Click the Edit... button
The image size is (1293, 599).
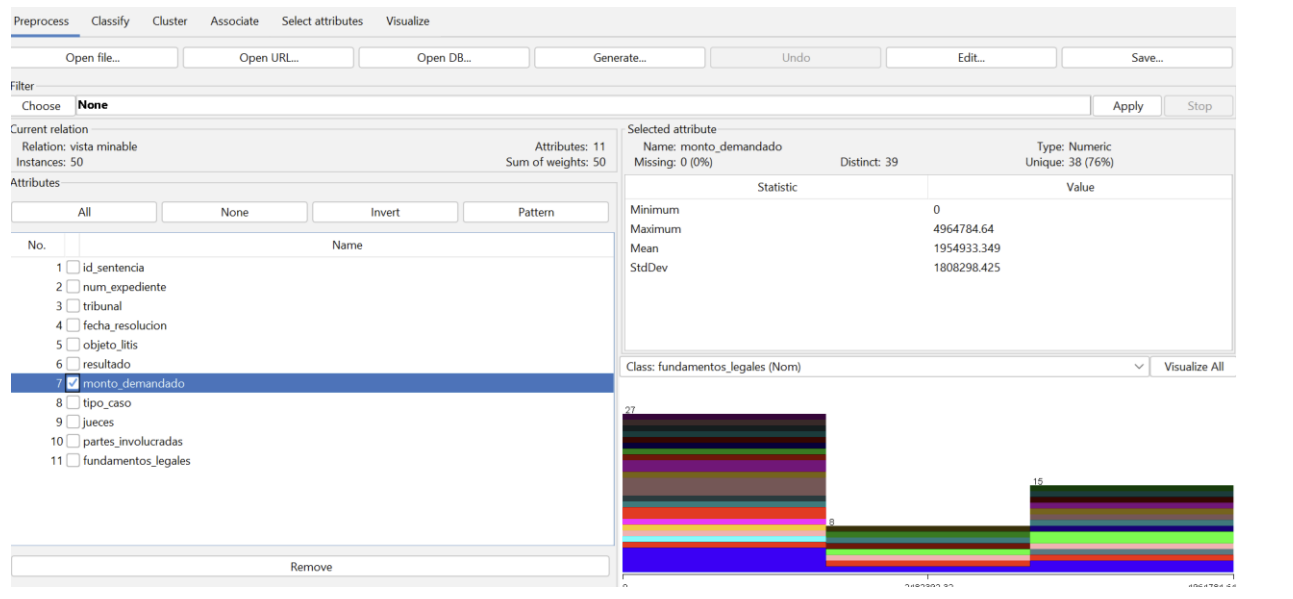(x=971, y=58)
